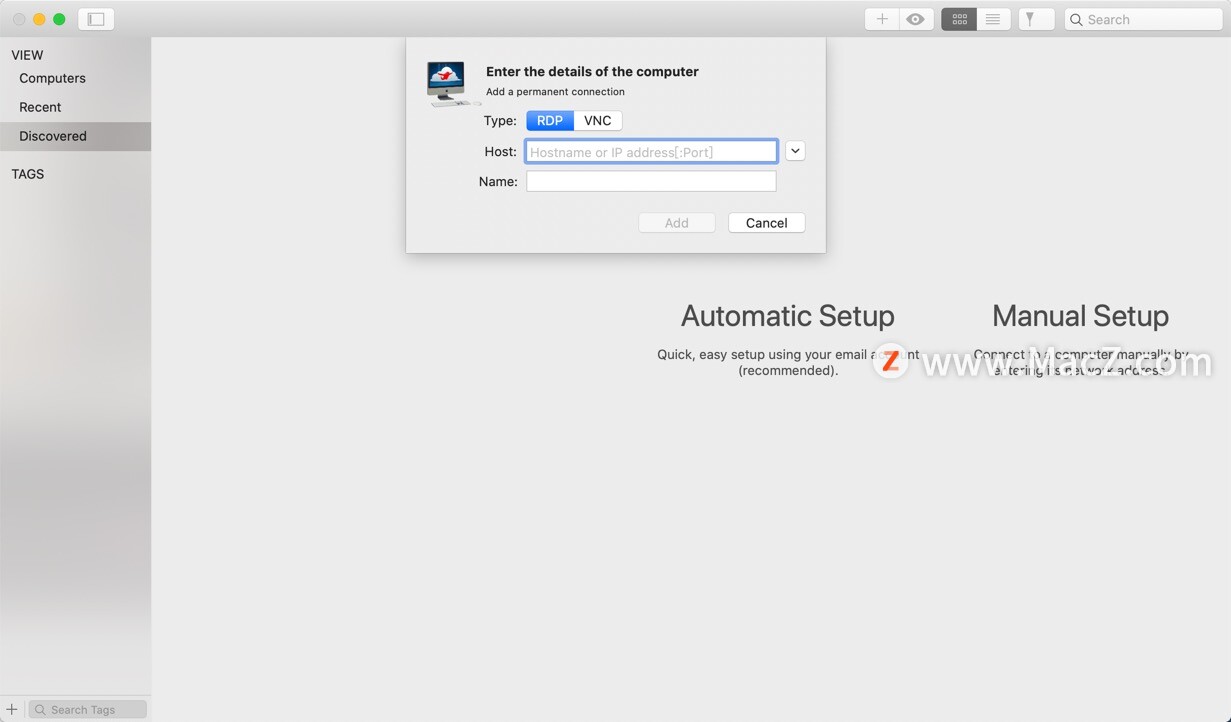Viewport: 1231px width, 722px height.
Task: Select Computers in the sidebar
Action: pos(51,78)
